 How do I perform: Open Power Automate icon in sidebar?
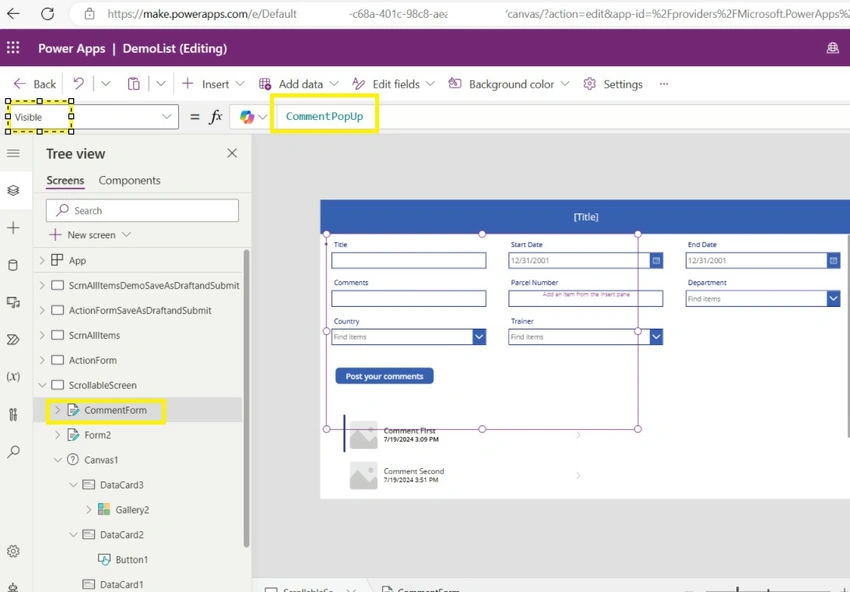tap(14, 340)
